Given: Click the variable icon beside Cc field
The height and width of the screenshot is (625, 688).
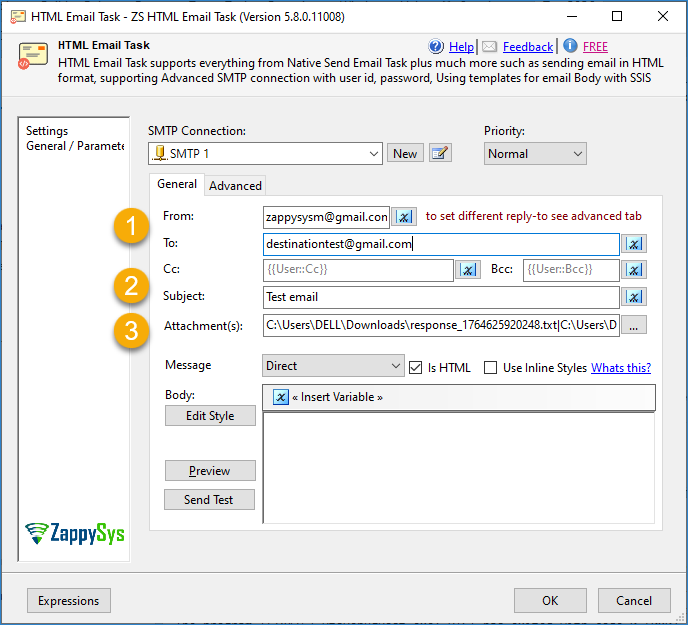Looking at the screenshot, I should (x=468, y=270).
